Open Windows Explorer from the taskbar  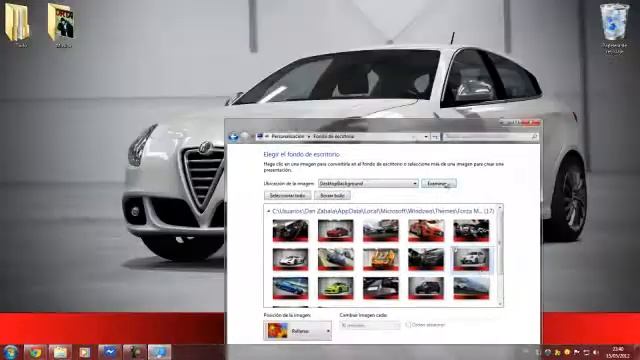60,352
